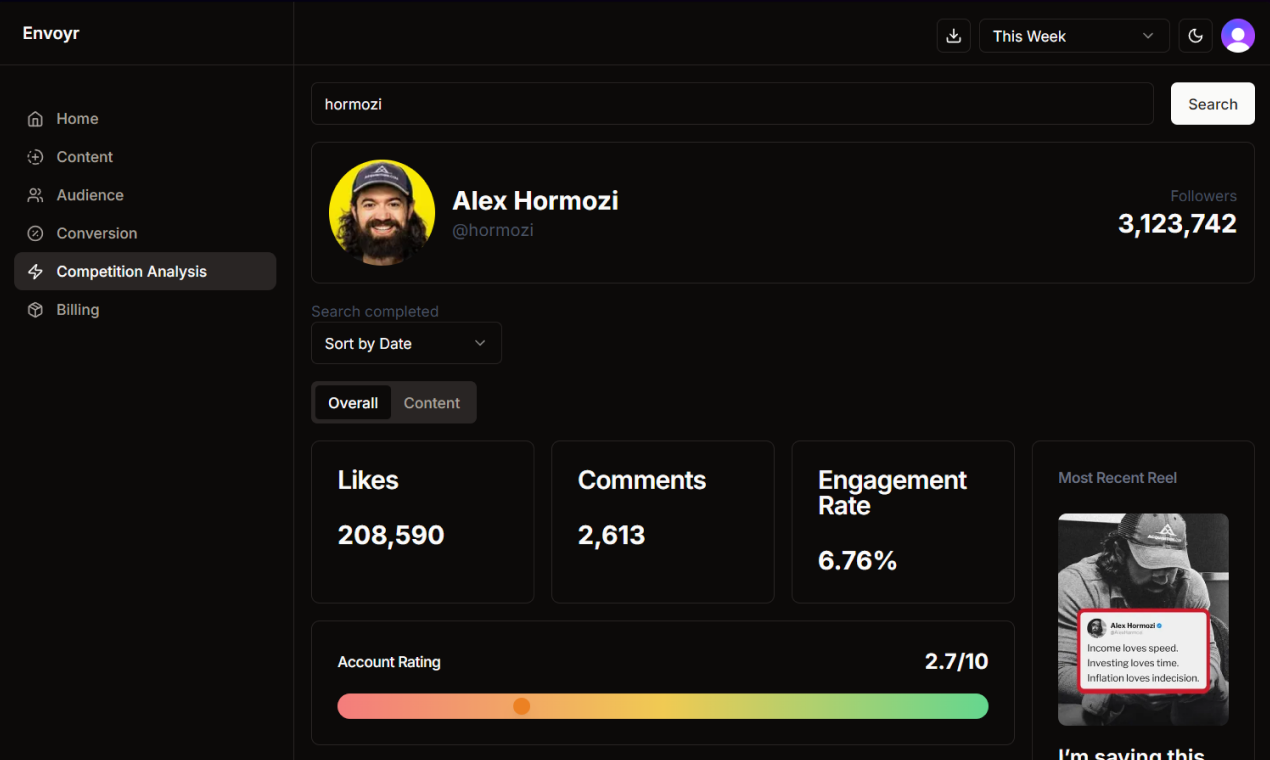Click Alex Hormozi profile picture

pos(382,213)
